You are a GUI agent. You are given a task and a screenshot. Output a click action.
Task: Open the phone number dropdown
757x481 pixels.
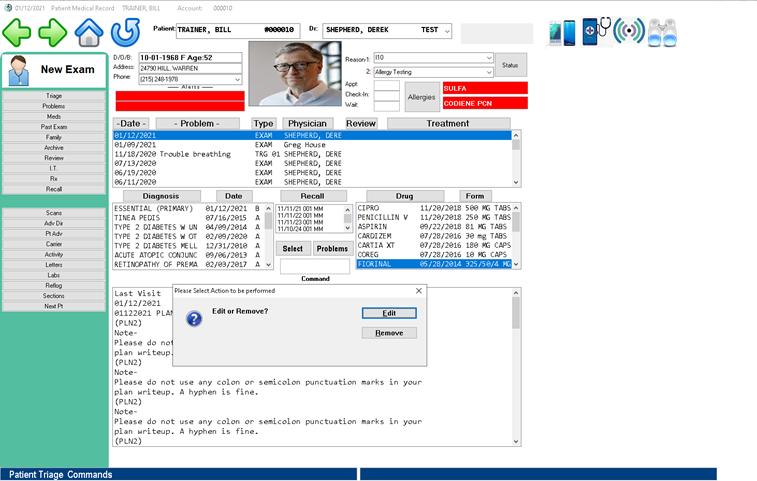pyautogui.click(x=237, y=79)
